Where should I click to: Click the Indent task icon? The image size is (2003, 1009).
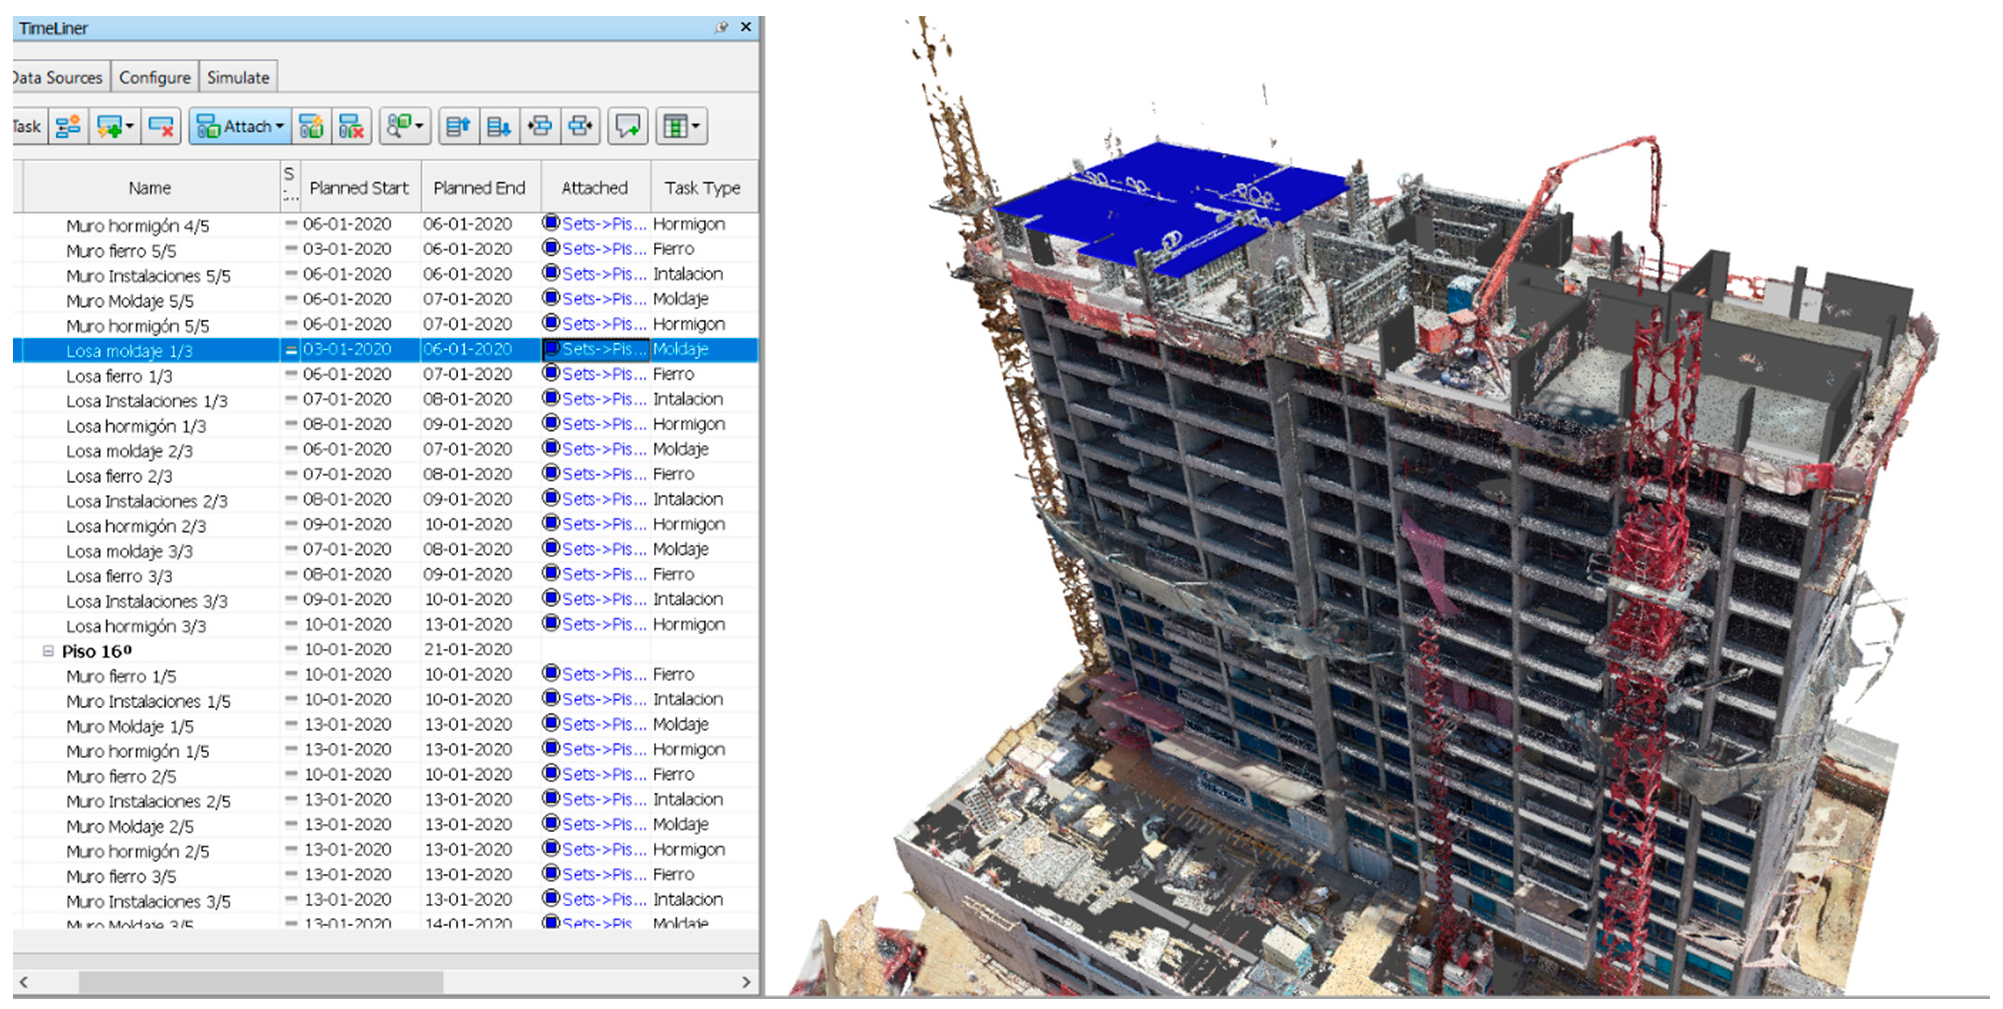tap(540, 127)
